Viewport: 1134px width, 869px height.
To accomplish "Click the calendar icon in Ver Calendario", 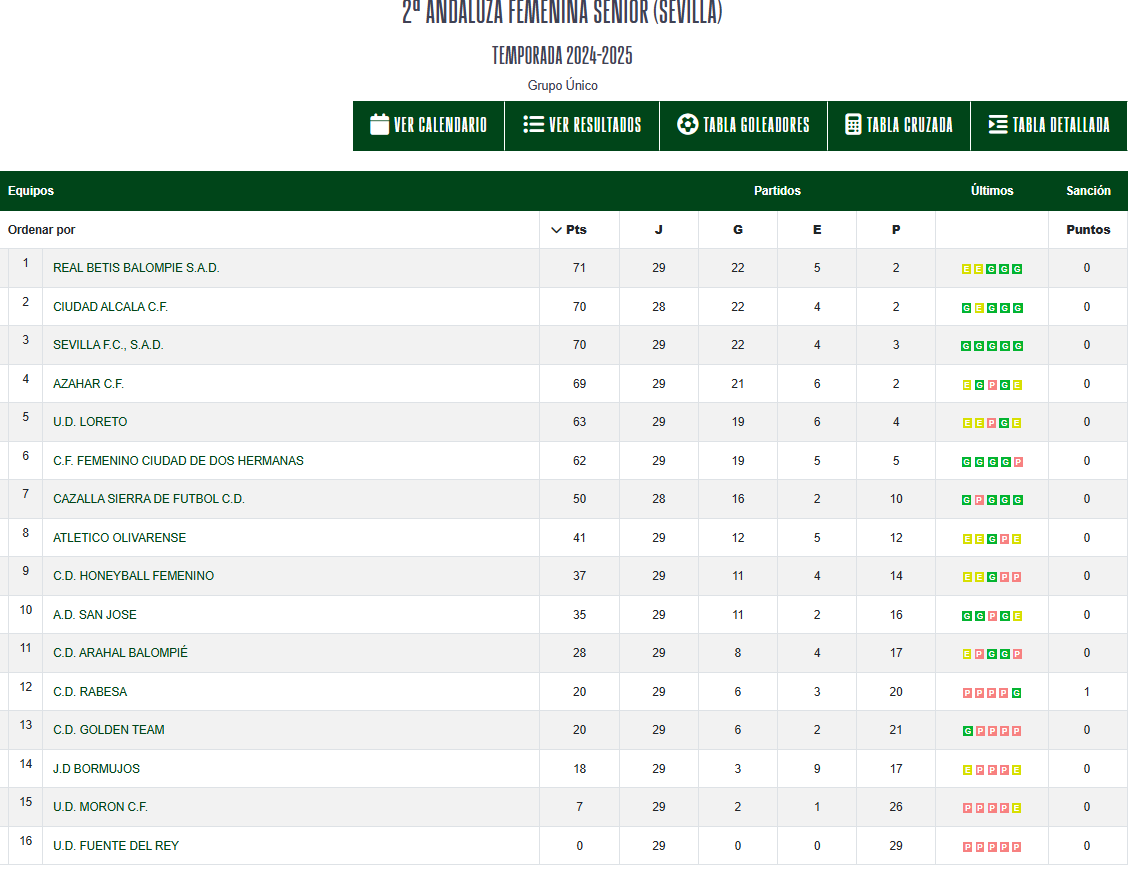I will (380, 124).
